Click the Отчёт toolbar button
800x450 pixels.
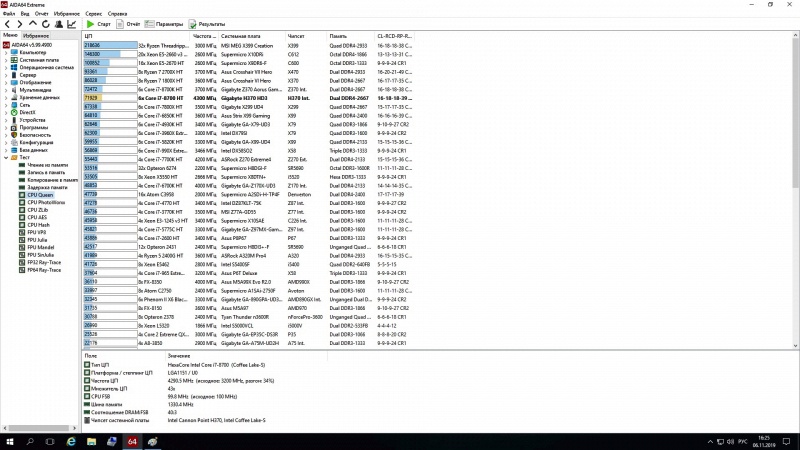coord(128,24)
